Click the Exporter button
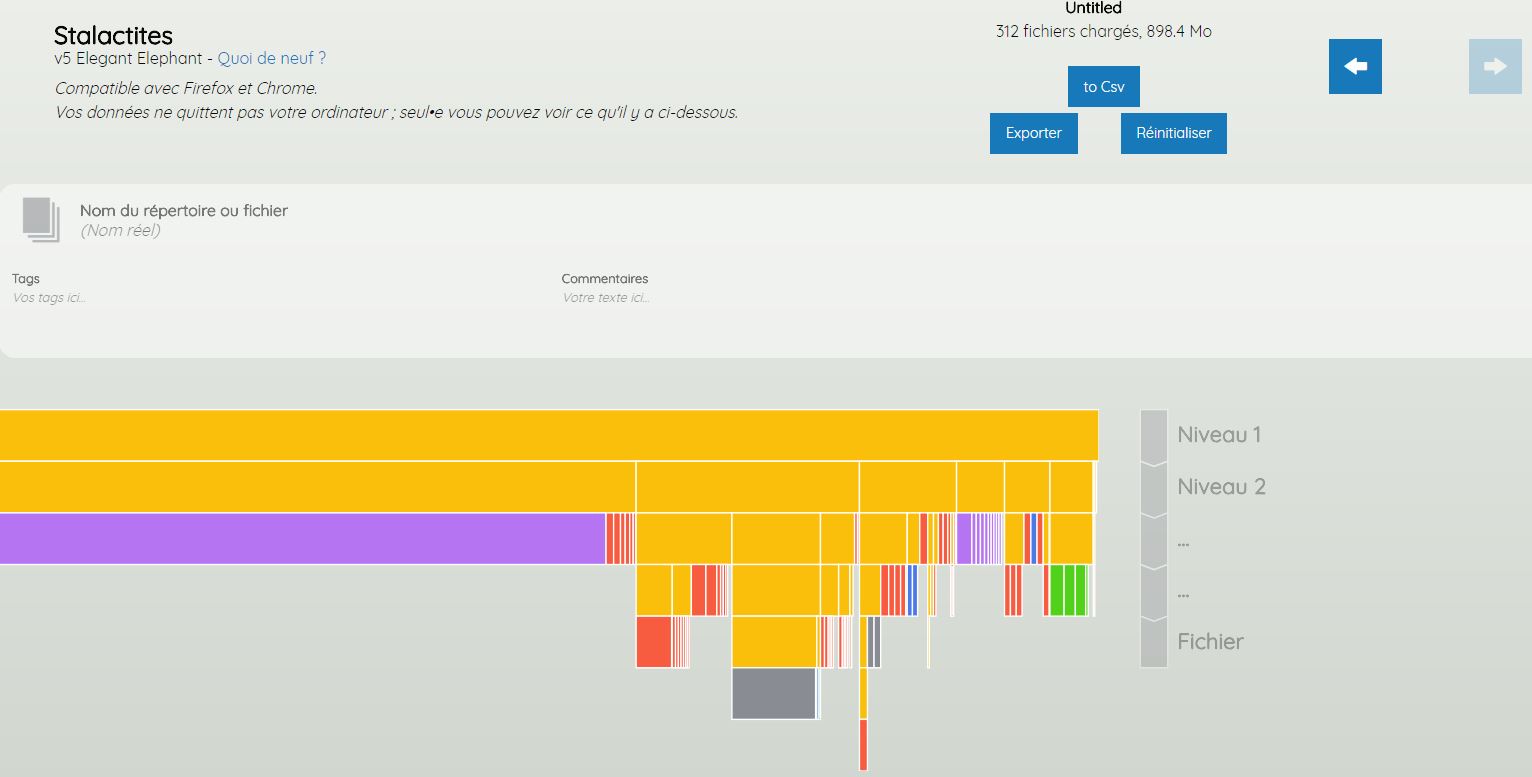Image resolution: width=1532 pixels, height=777 pixels. click(1033, 133)
